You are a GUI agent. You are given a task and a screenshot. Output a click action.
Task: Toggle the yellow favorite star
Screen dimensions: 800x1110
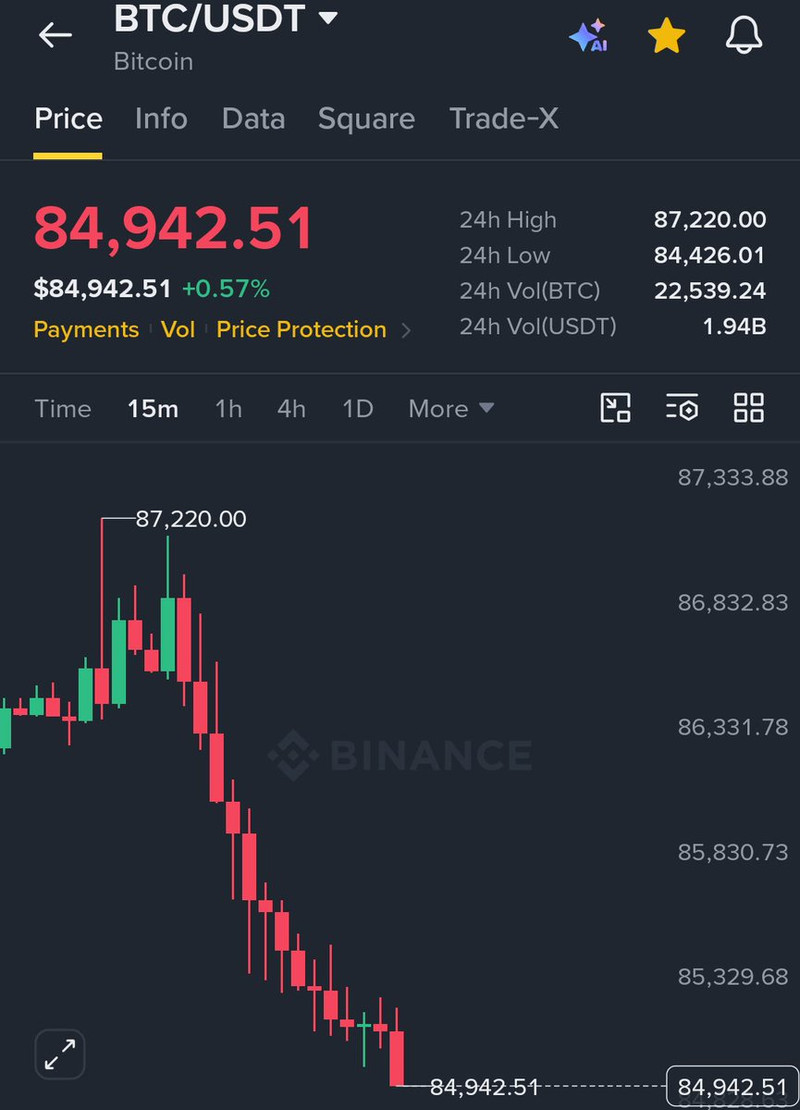click(x=666, y=36)
